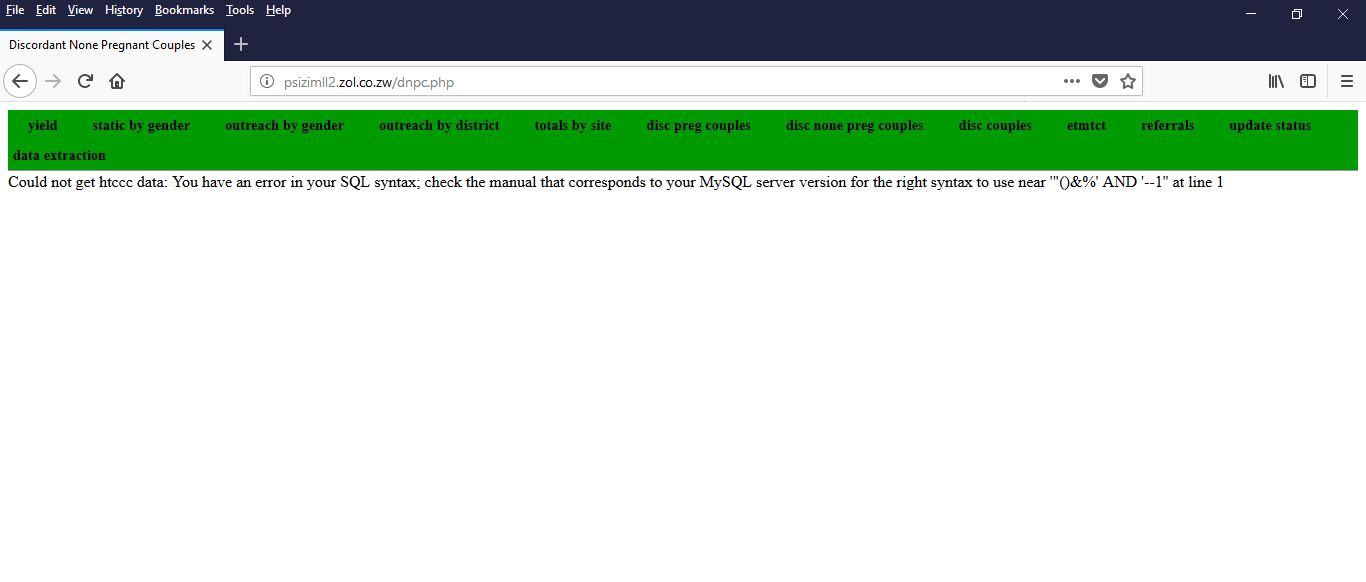Bookmark this page with star icon
This screenshot has height=582, width=1366.
click(1128, 81)
